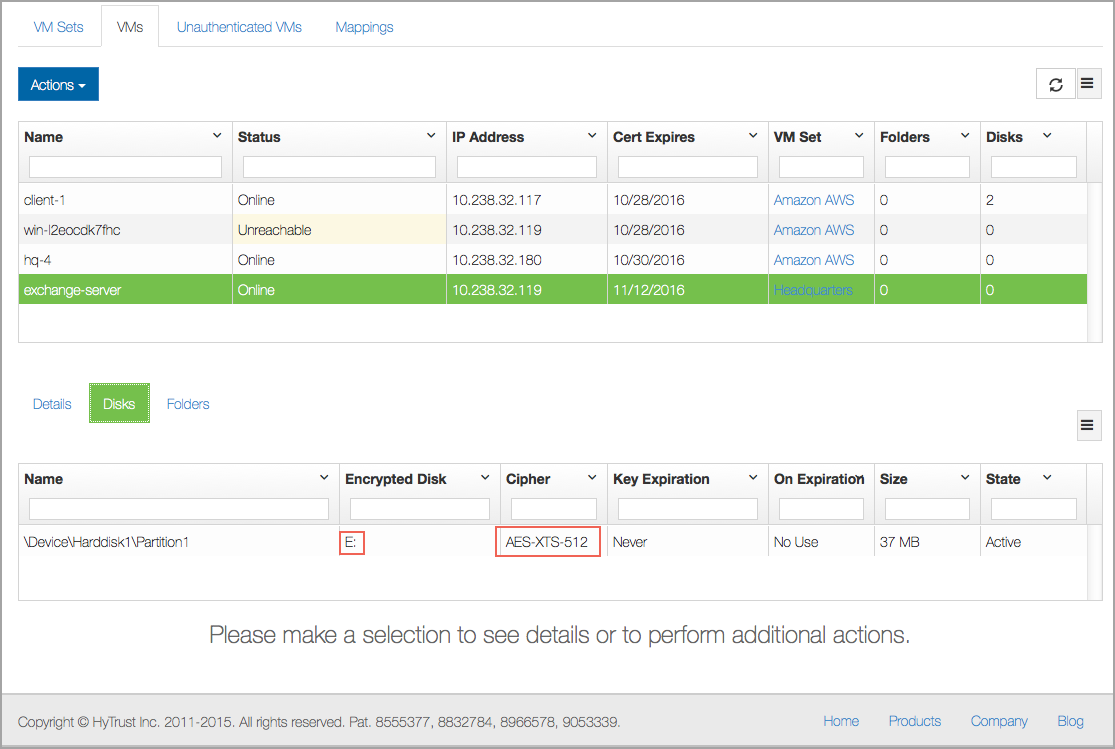The image size is (1115, 749).
Task: Expand Cert Expires column menu
Action: [x=753, y=136]
